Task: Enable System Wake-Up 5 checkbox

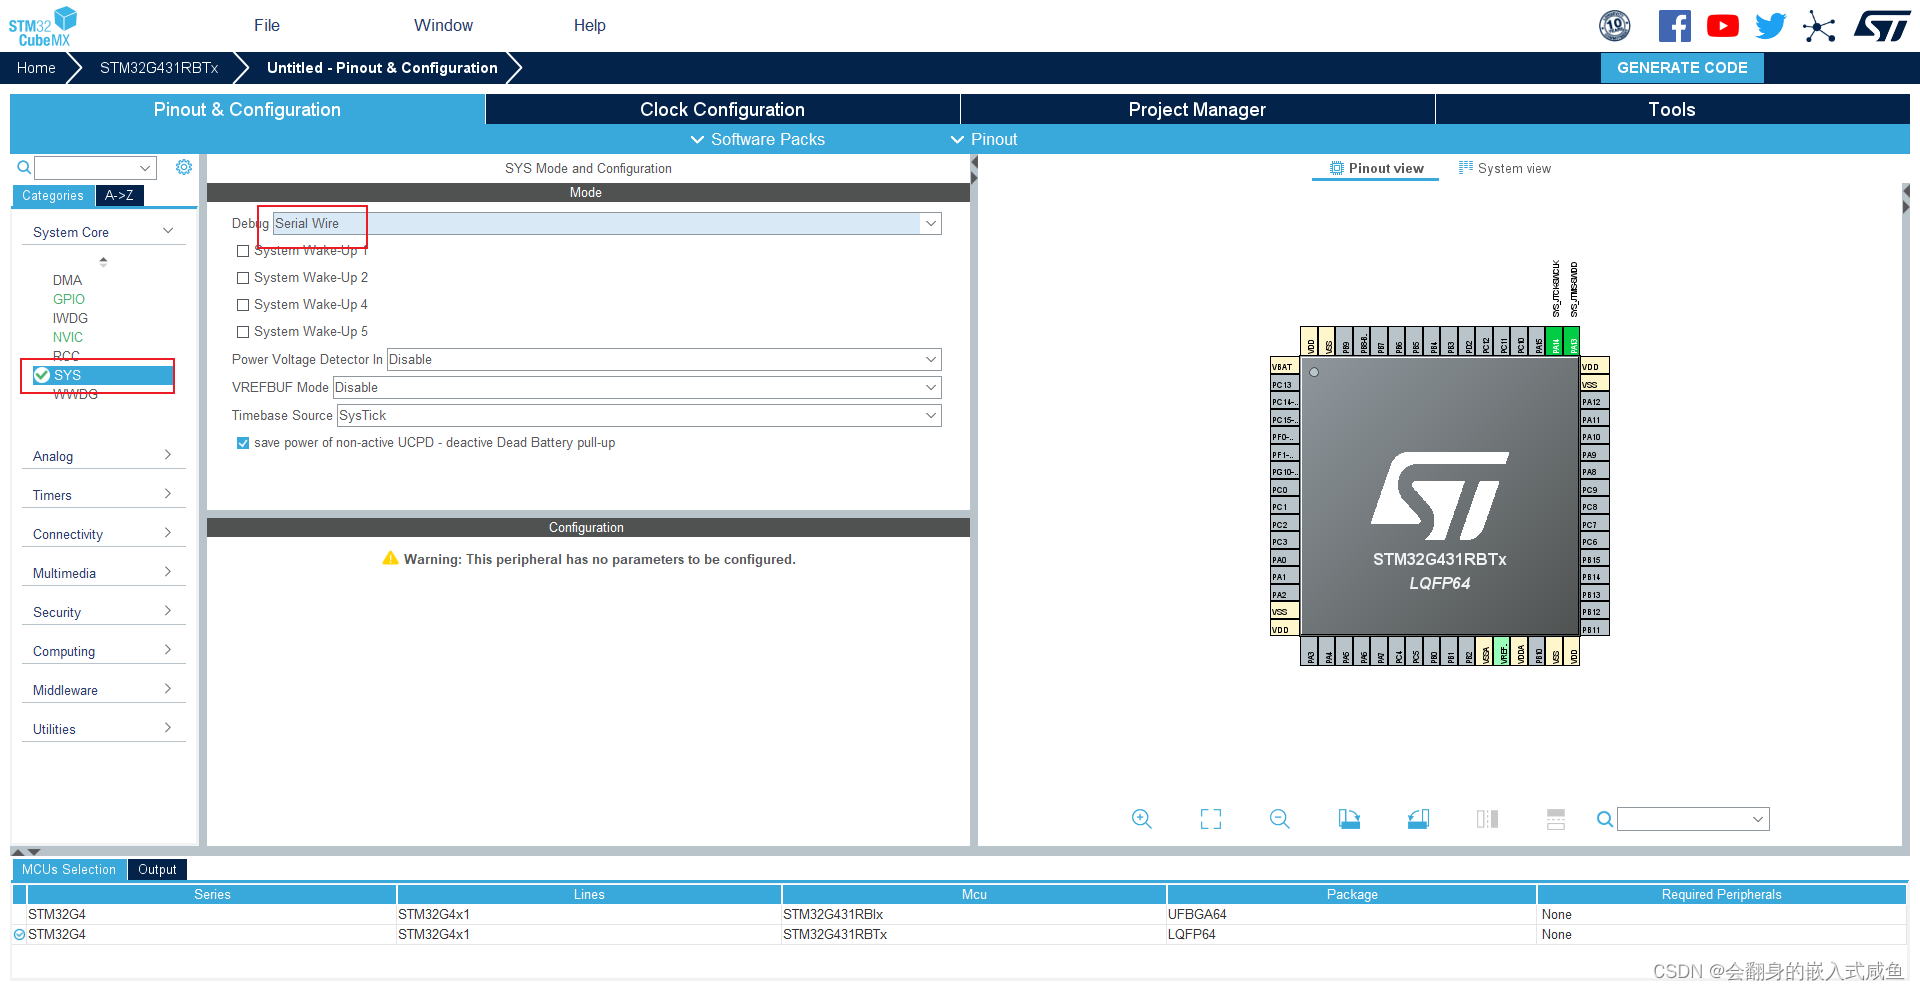Action: point(243,332)
